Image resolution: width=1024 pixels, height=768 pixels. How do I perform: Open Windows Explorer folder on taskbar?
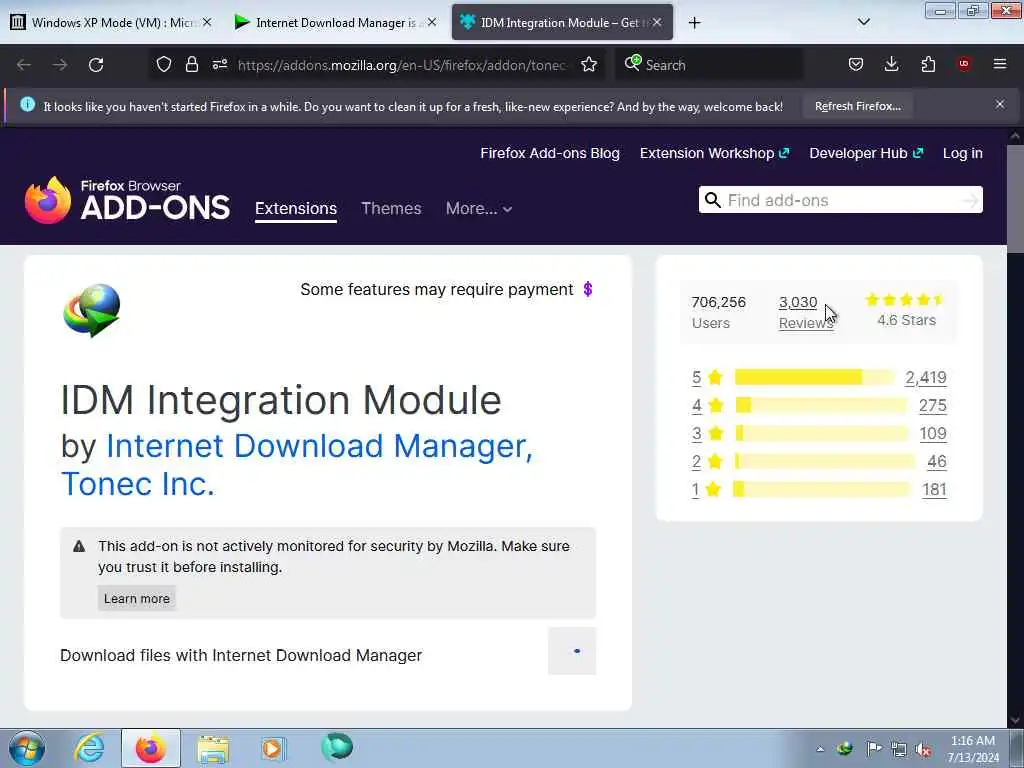tap(213, 749)
